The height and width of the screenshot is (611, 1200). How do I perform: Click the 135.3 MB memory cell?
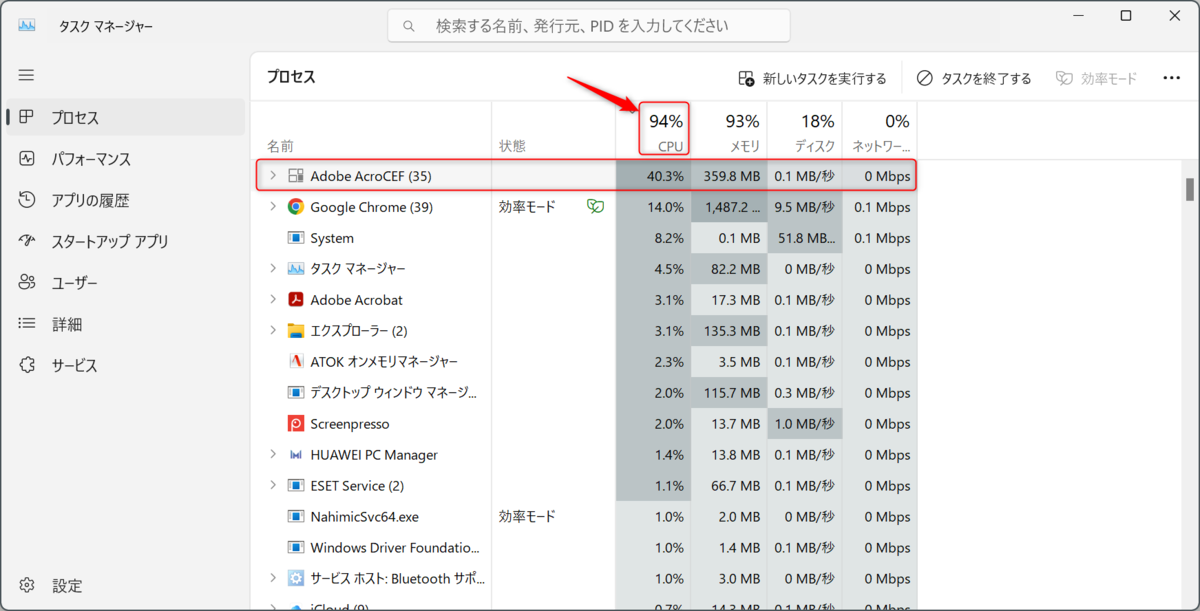728,331
